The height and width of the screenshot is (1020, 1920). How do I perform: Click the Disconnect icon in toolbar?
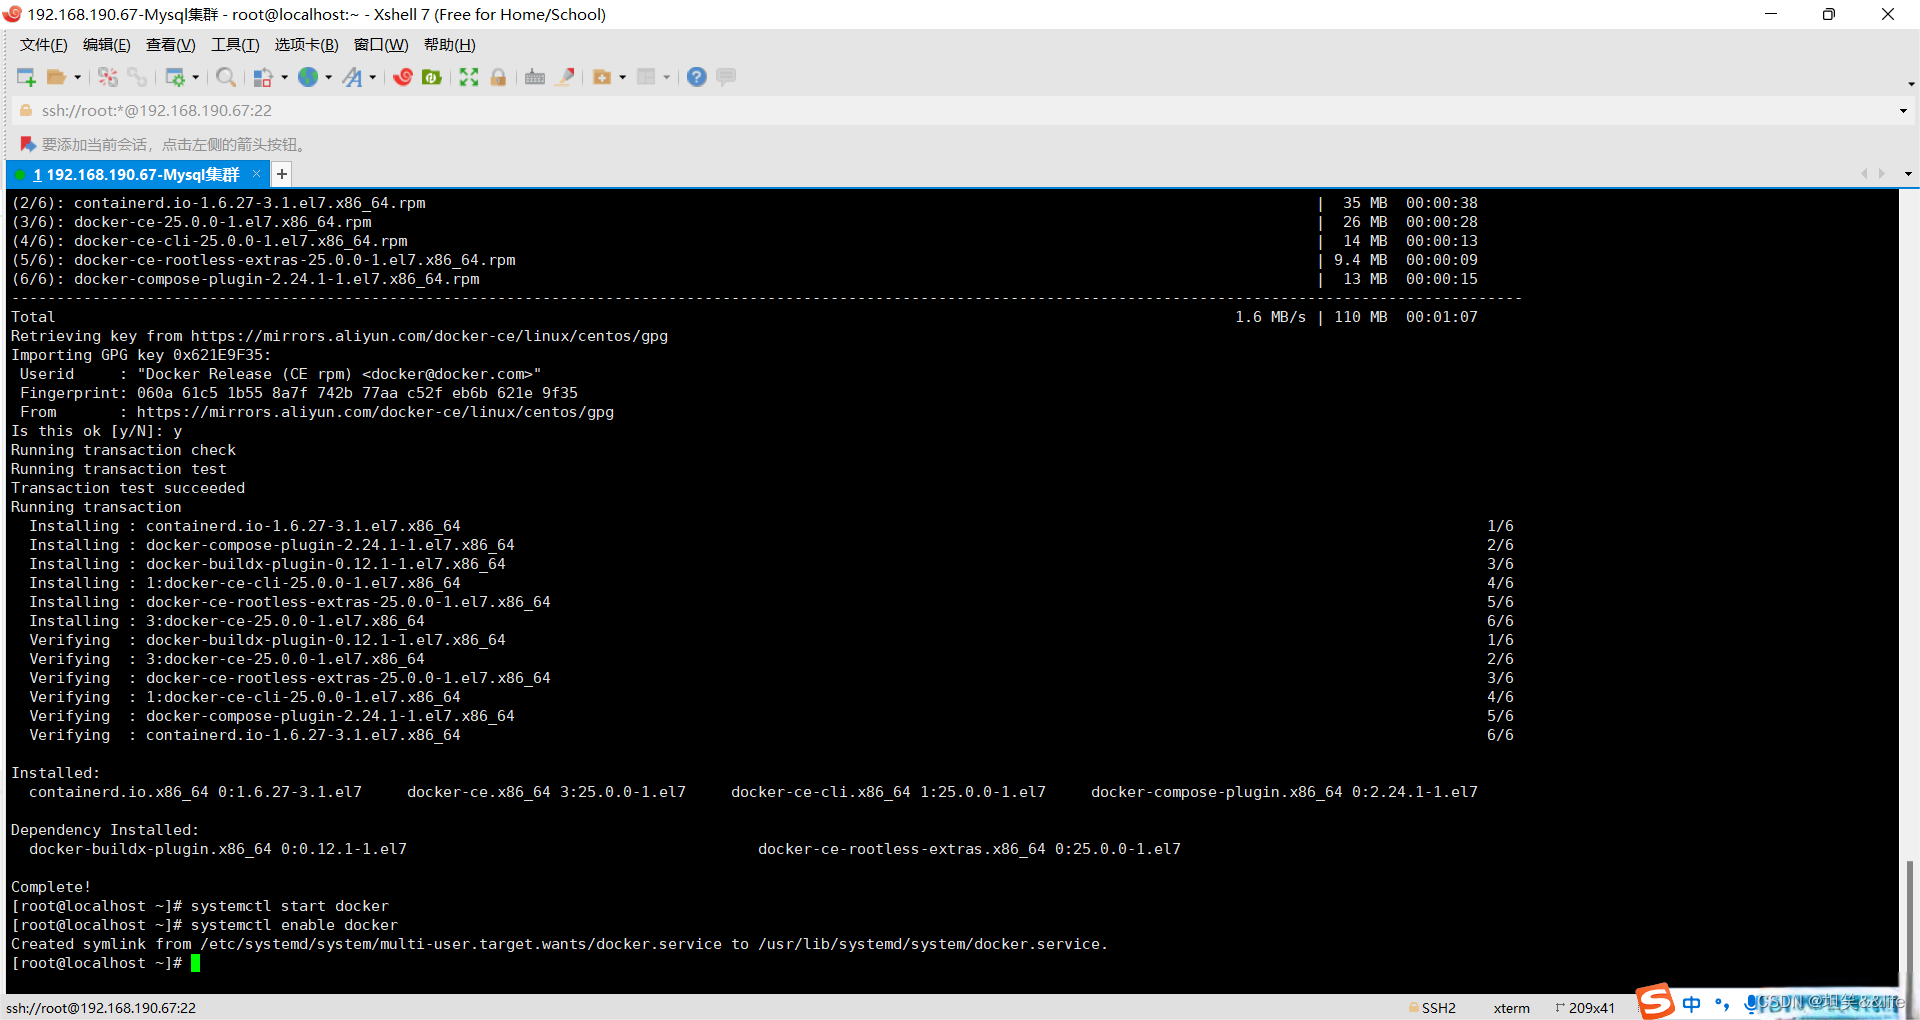click(x=108, y=77)
